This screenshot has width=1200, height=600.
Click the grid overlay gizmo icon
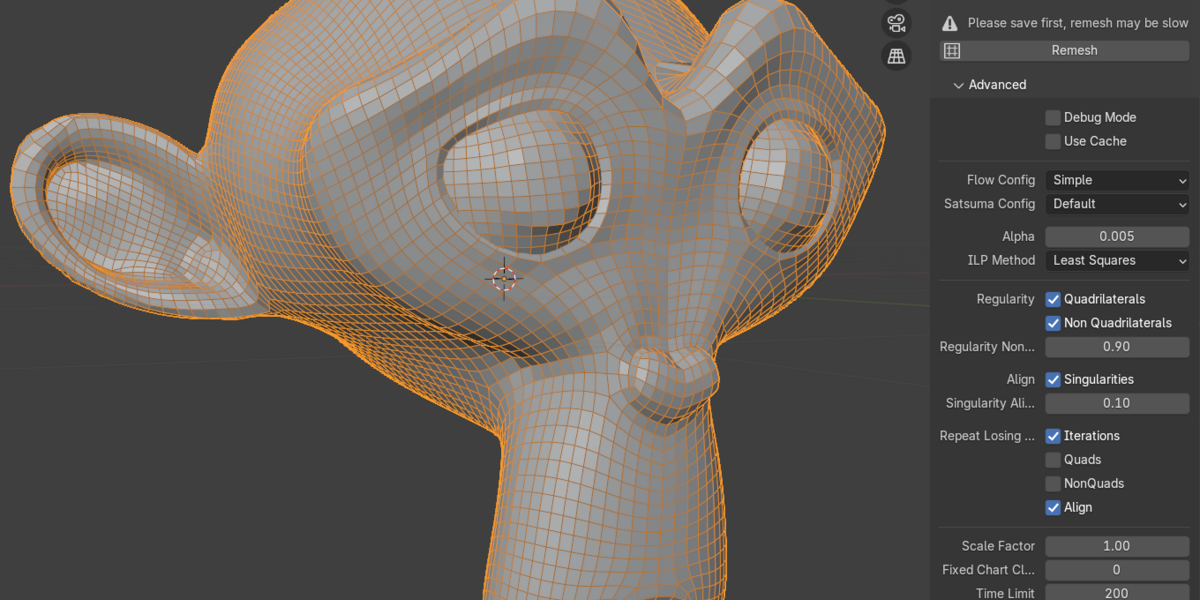[x=896, y=56]
